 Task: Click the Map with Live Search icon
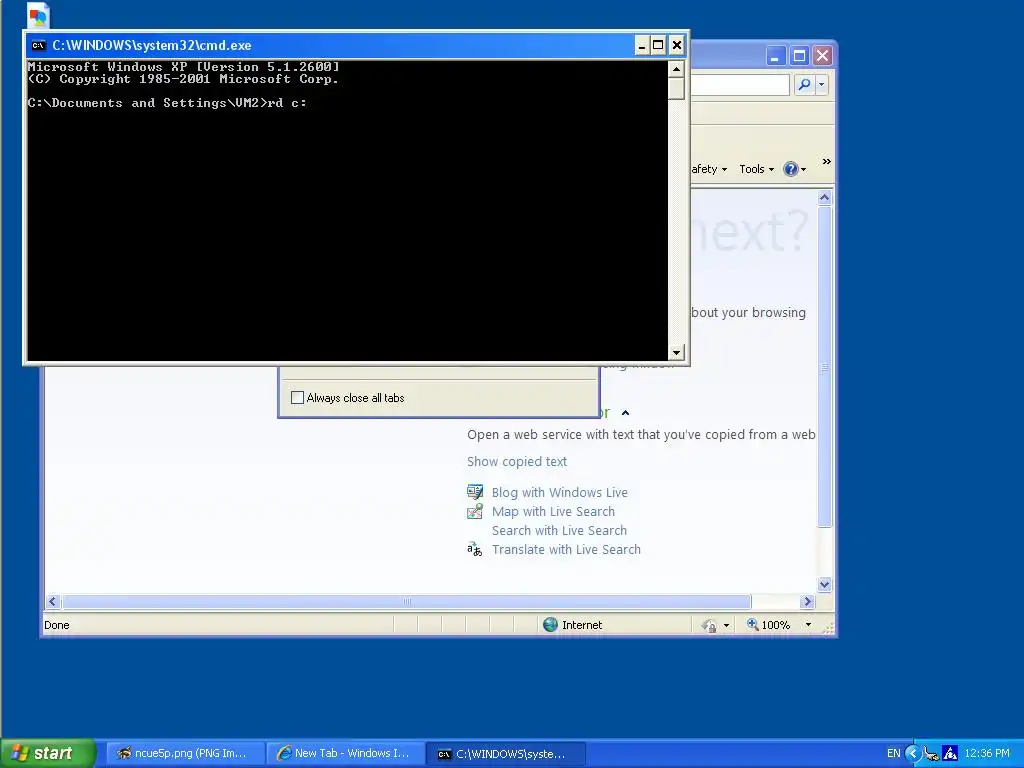[x=475, y=511]
